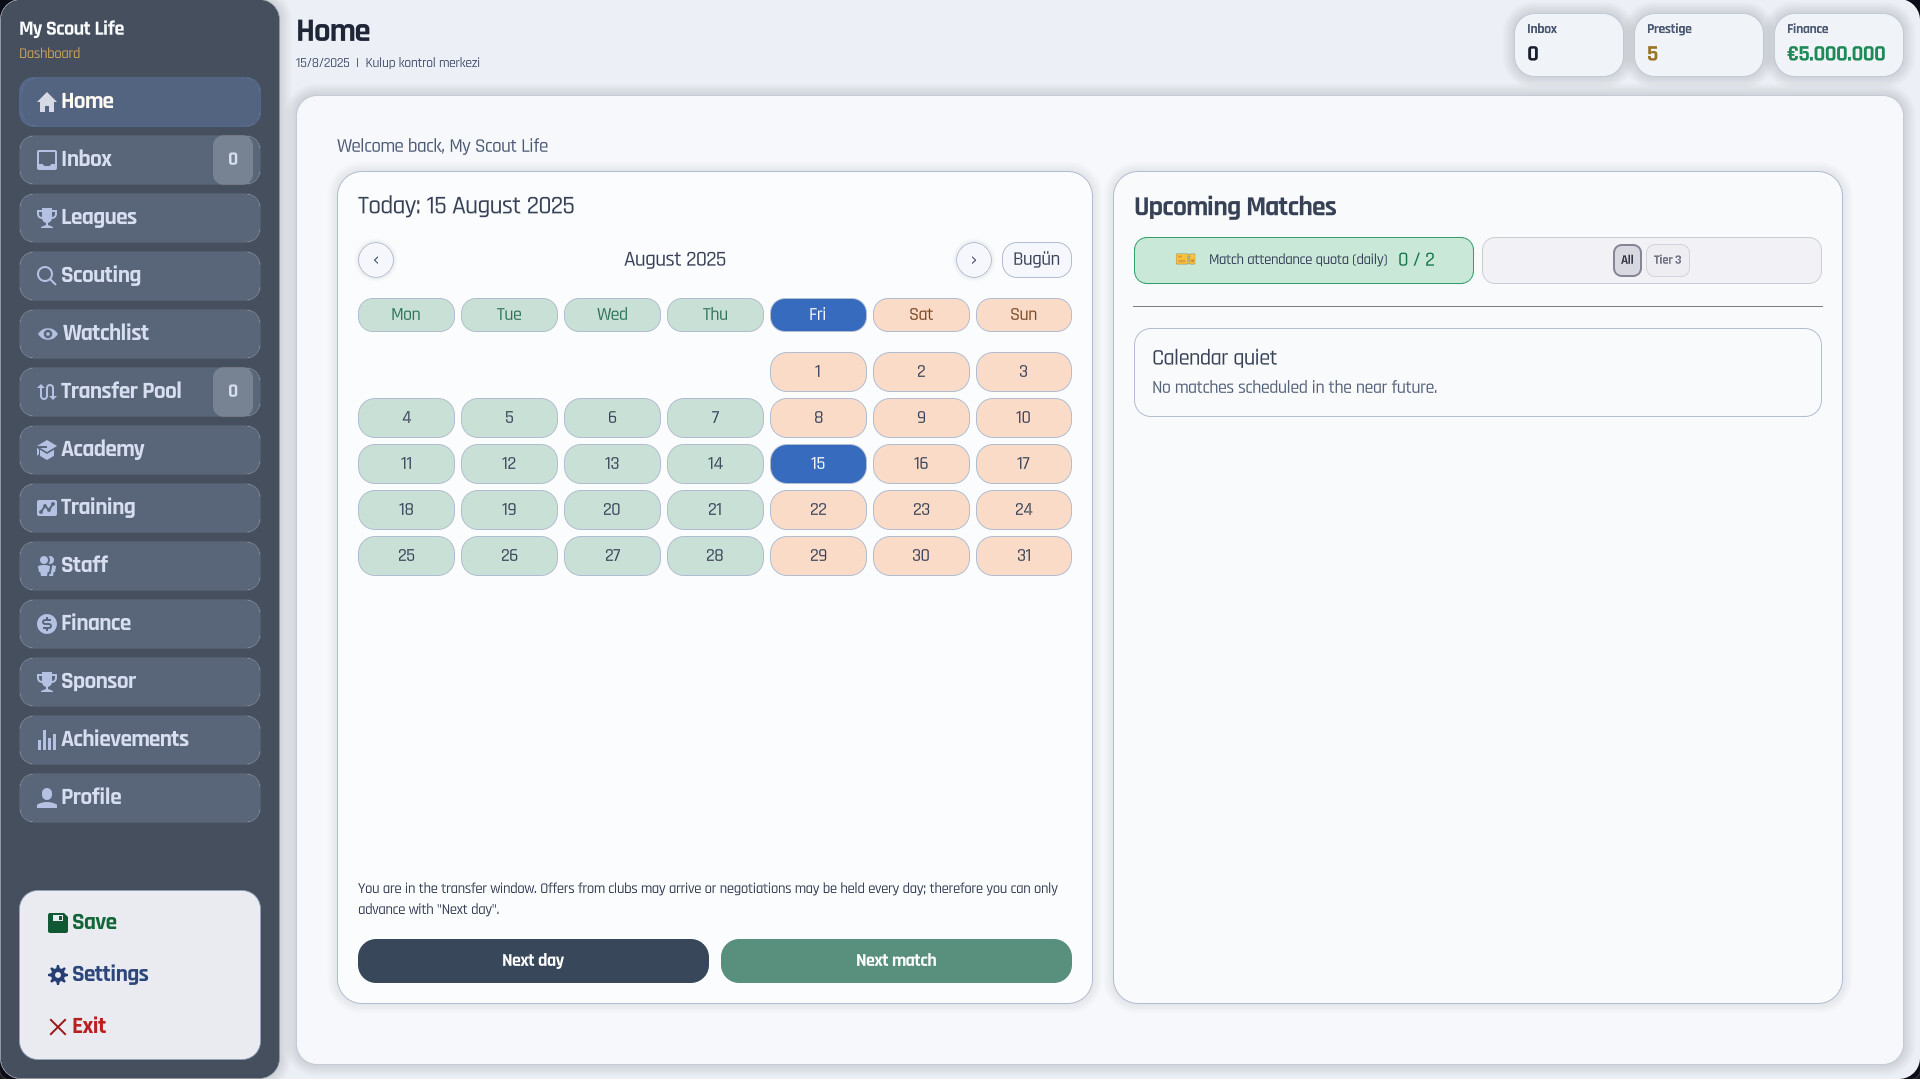1920x1080 pixels.
Task: Open Academy via graduation cap icon
Action: click(46, 450)
